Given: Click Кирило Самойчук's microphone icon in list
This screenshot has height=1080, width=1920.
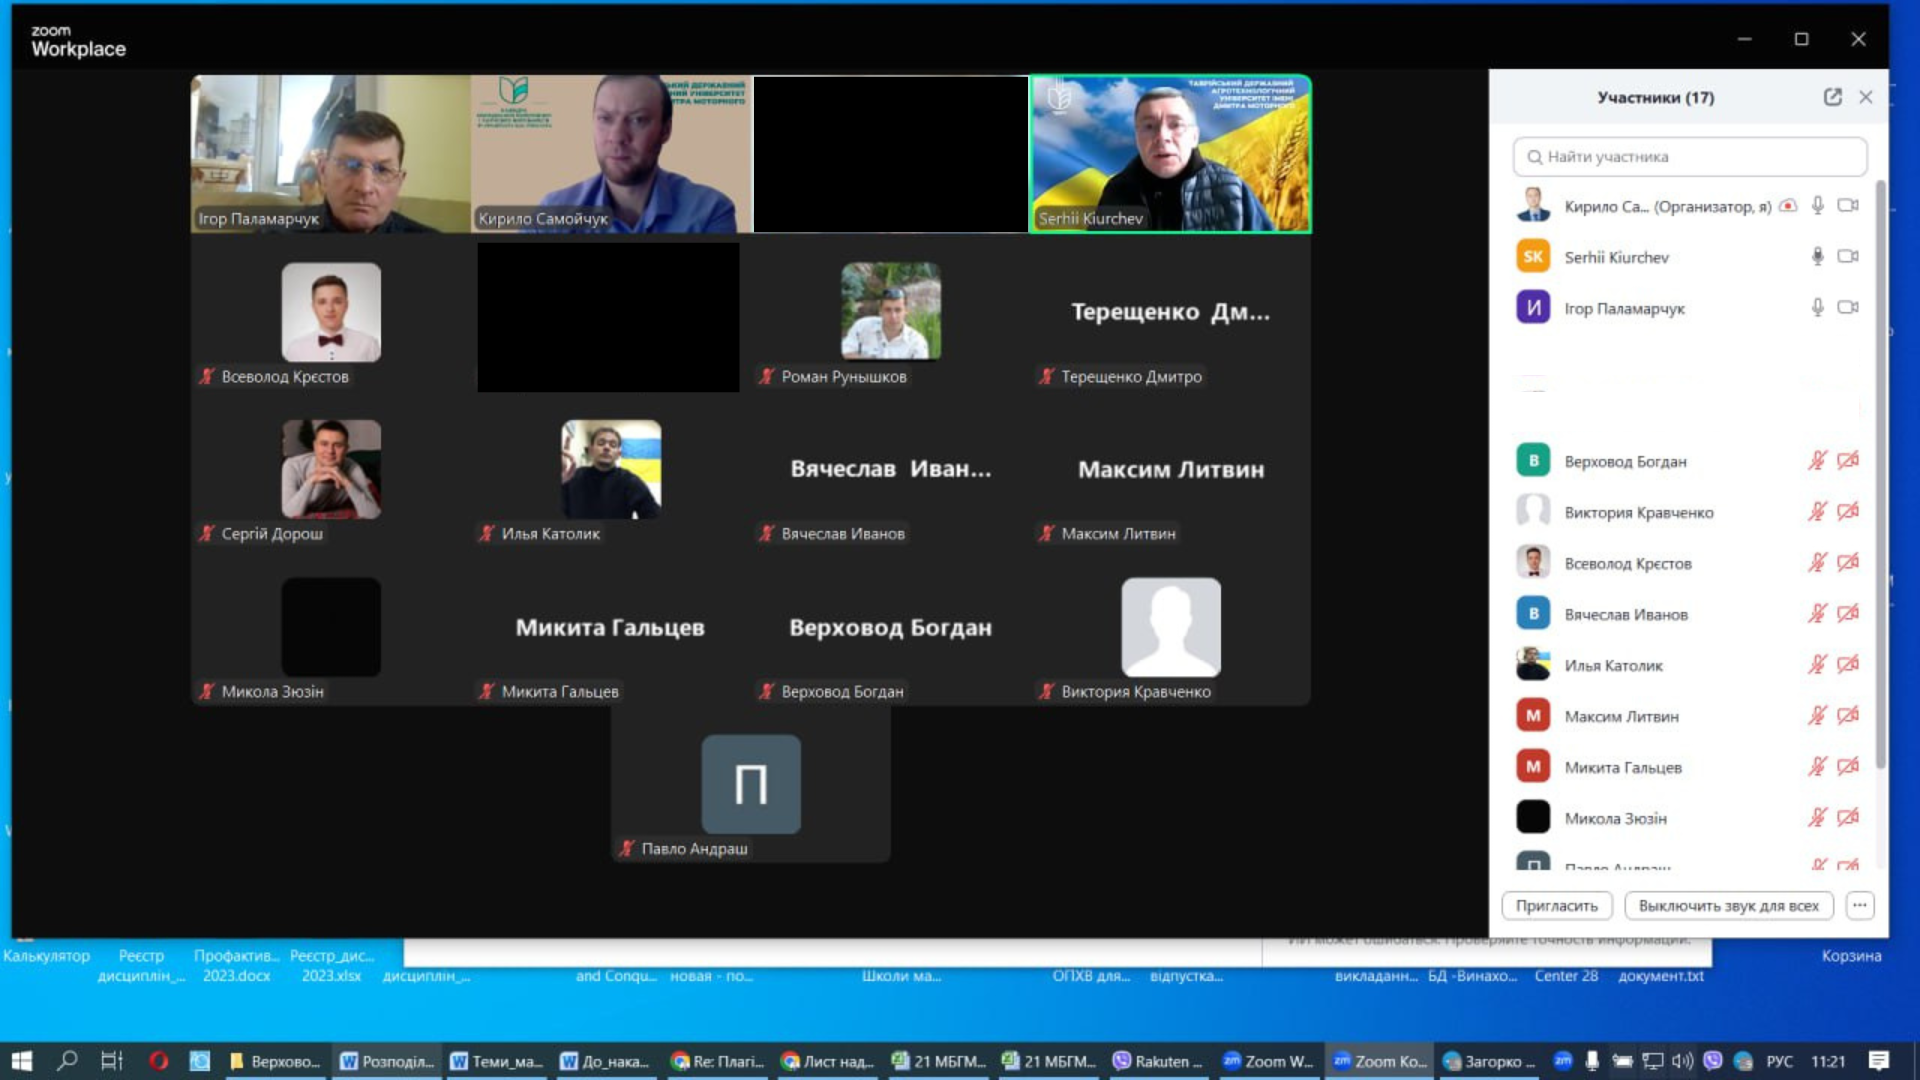Looking at the screenshot, I should click(x=1817, y=206).
